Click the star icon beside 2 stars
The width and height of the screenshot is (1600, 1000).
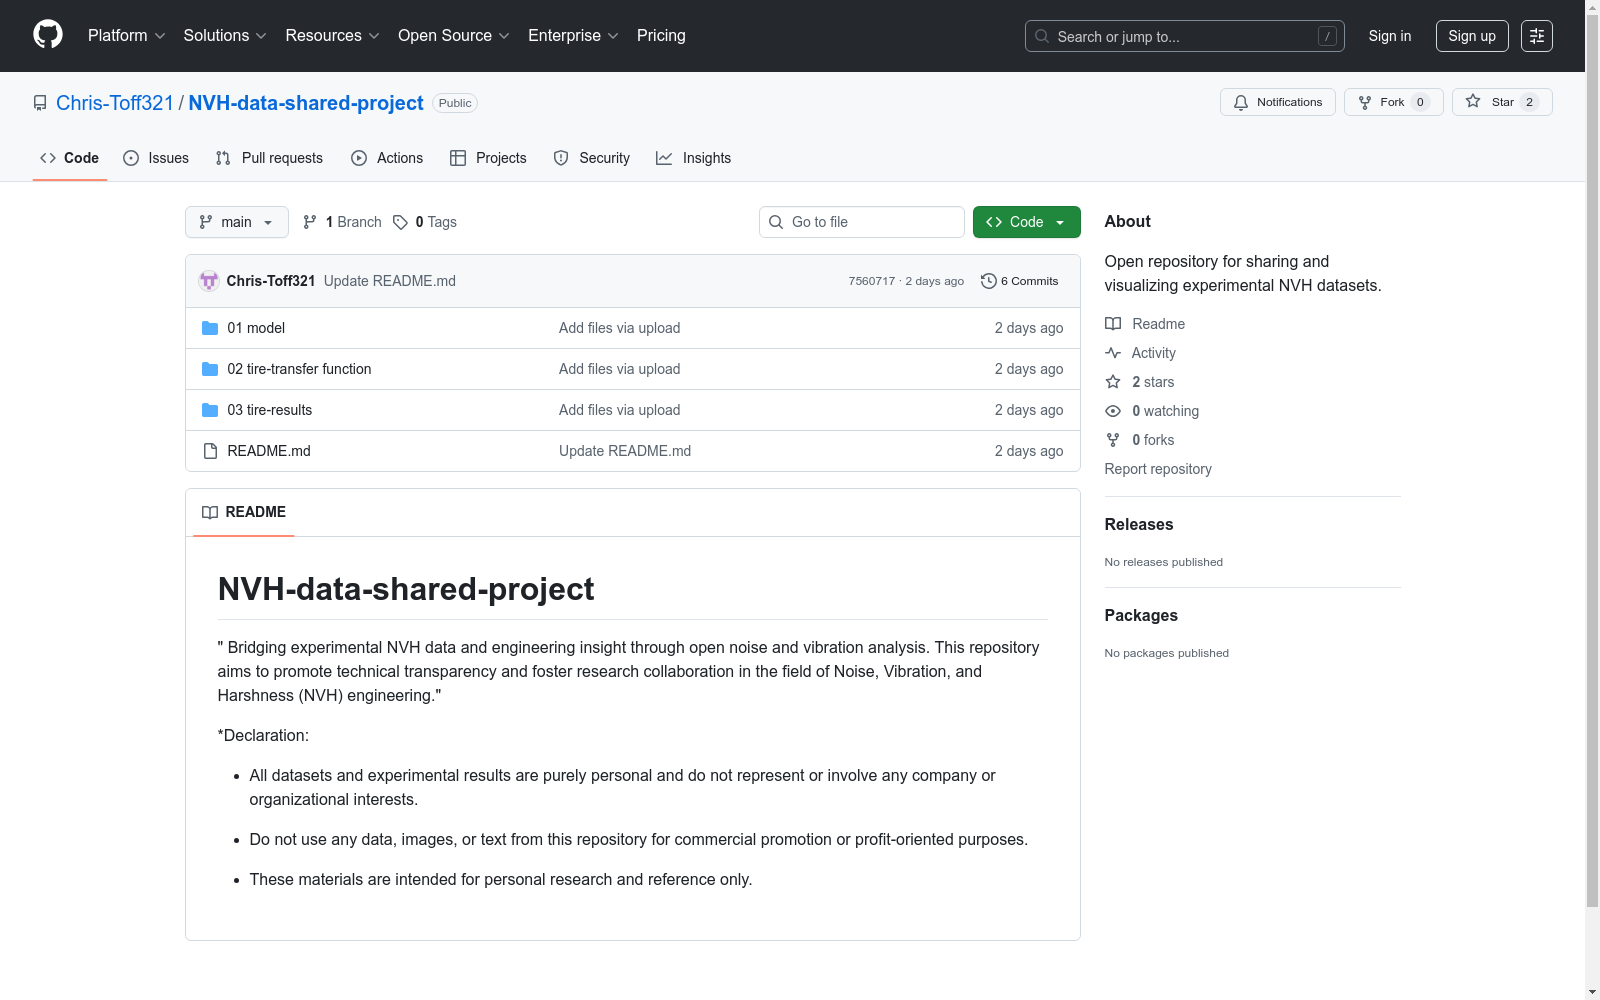click(1113, 382)
